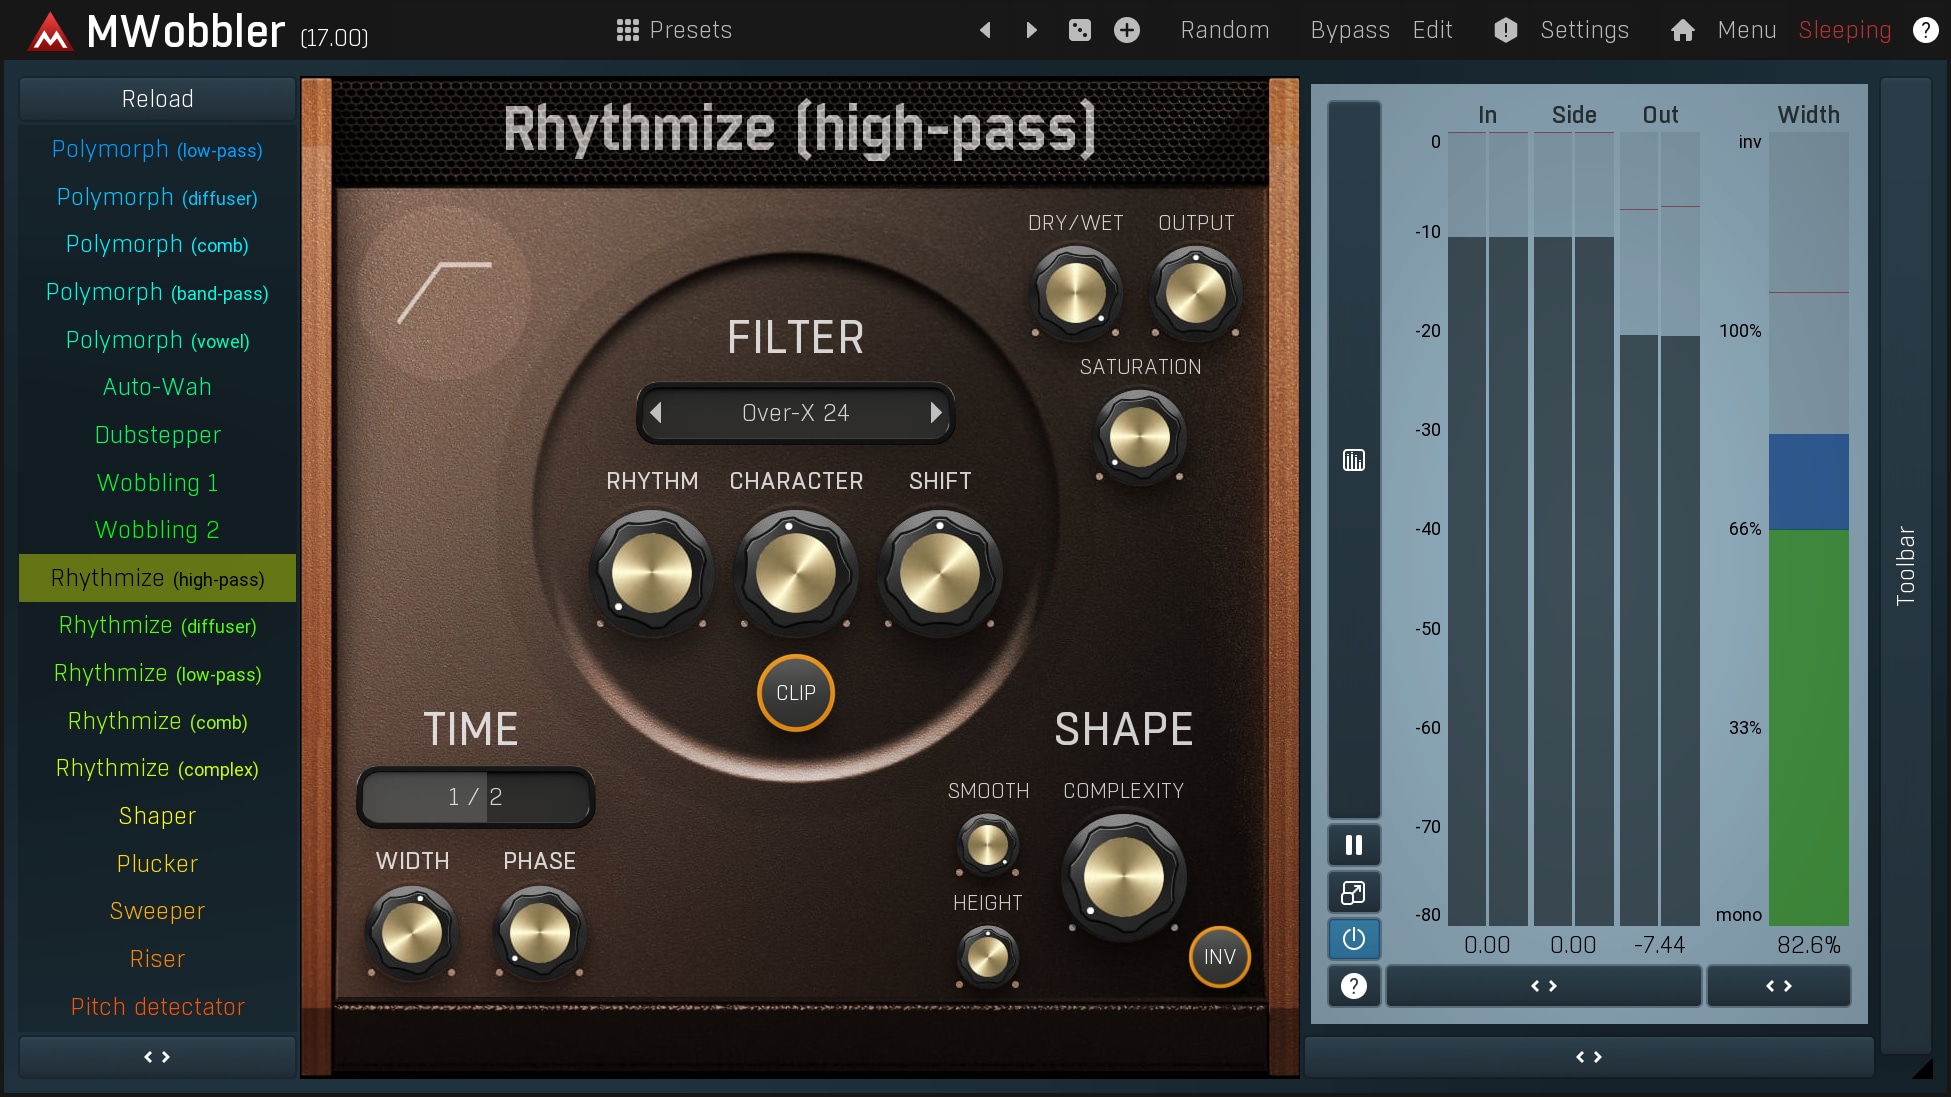Select next filter type after Over-X 24
The width and height of the screenshot is (1951, 1097).
(936, 413)
